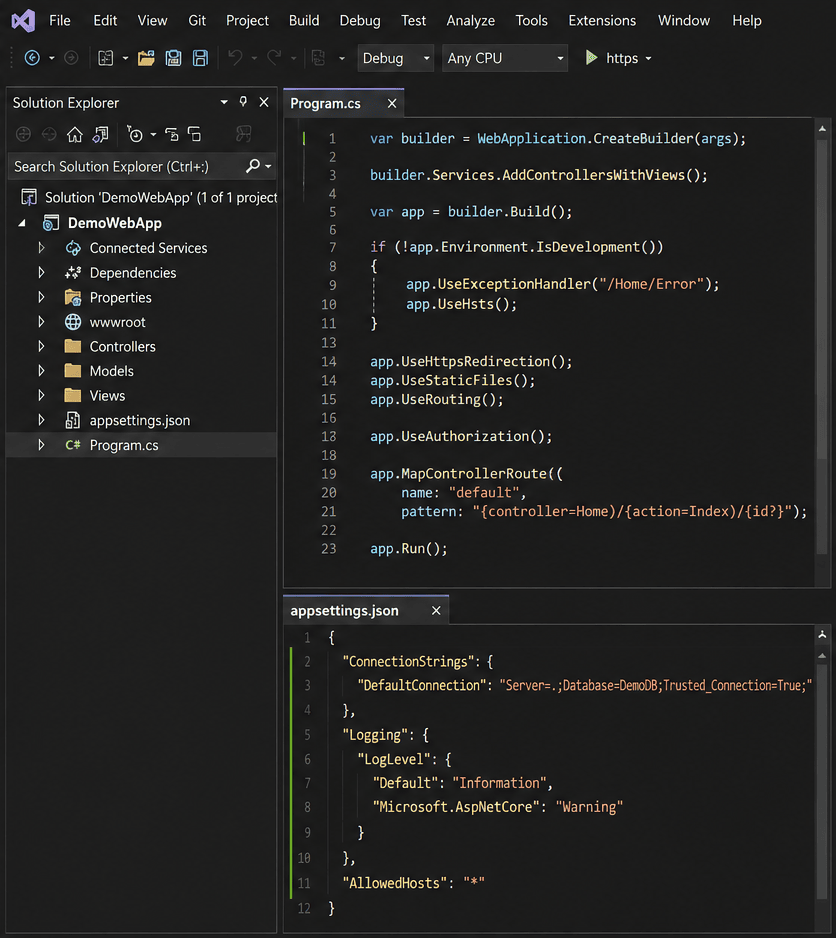The height and width of the screenshot is (938, 836).
Task: Close the Program.cs tab
Action: 392,103
